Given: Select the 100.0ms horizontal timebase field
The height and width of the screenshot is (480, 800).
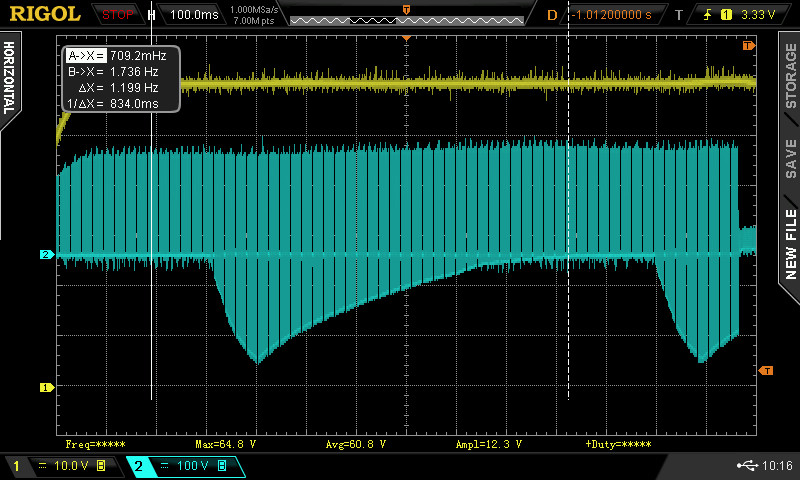Looking at the screenshot, I should 193,15.
